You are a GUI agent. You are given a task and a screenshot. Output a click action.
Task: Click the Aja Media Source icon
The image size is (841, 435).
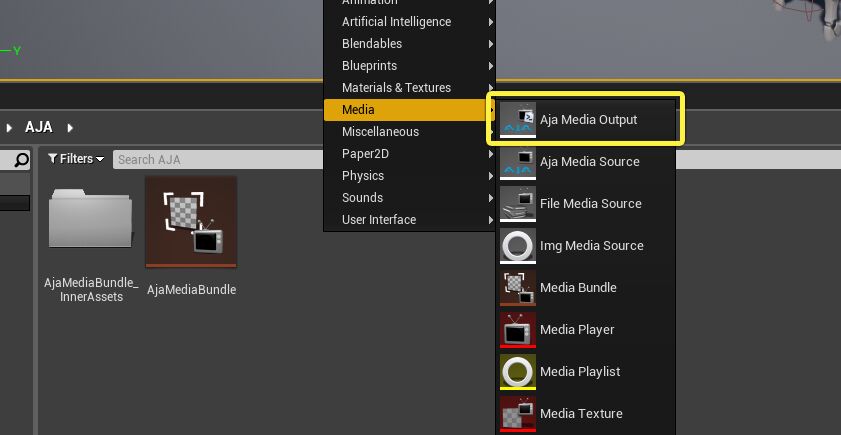(x=518, y=161)
